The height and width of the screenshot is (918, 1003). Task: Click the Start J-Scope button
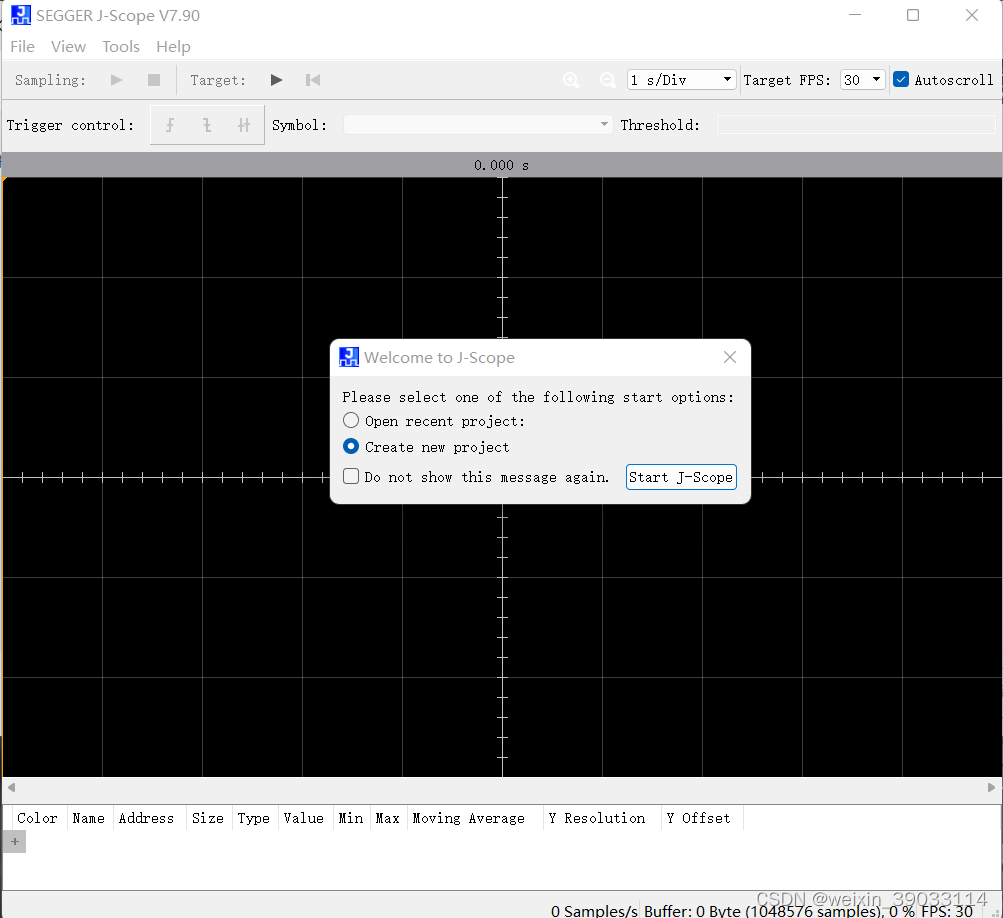[x=681, y=477]
